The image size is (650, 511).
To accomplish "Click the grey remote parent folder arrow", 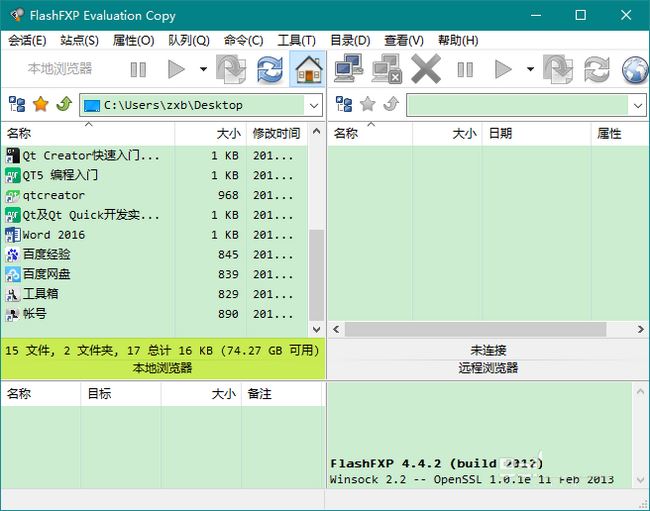I will pos(391,104).
